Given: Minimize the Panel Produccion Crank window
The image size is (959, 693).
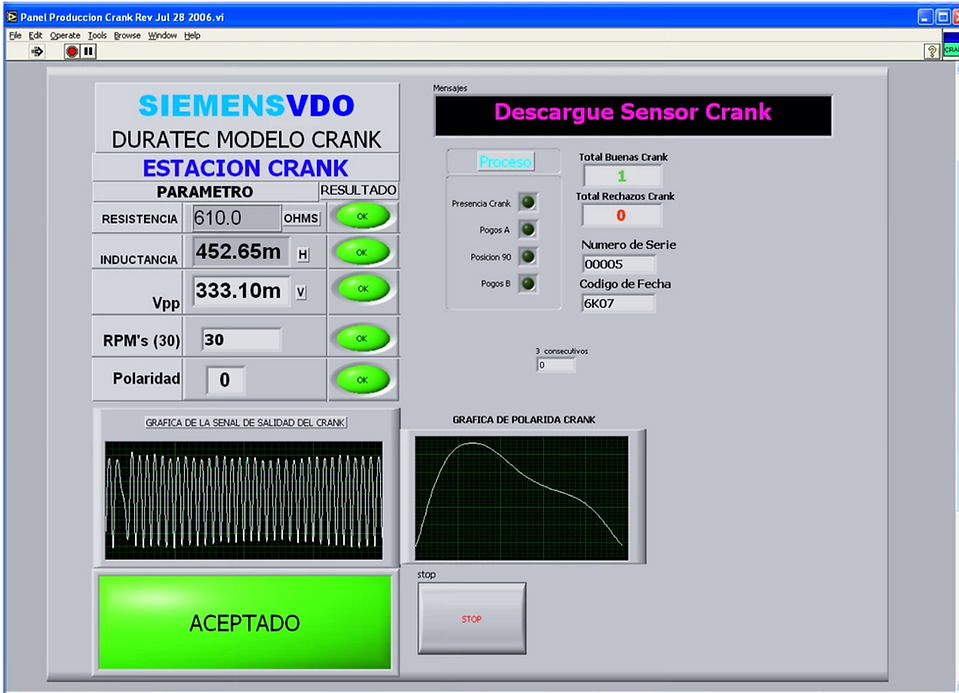Looking at the screenshot, I should click(925, 17).
